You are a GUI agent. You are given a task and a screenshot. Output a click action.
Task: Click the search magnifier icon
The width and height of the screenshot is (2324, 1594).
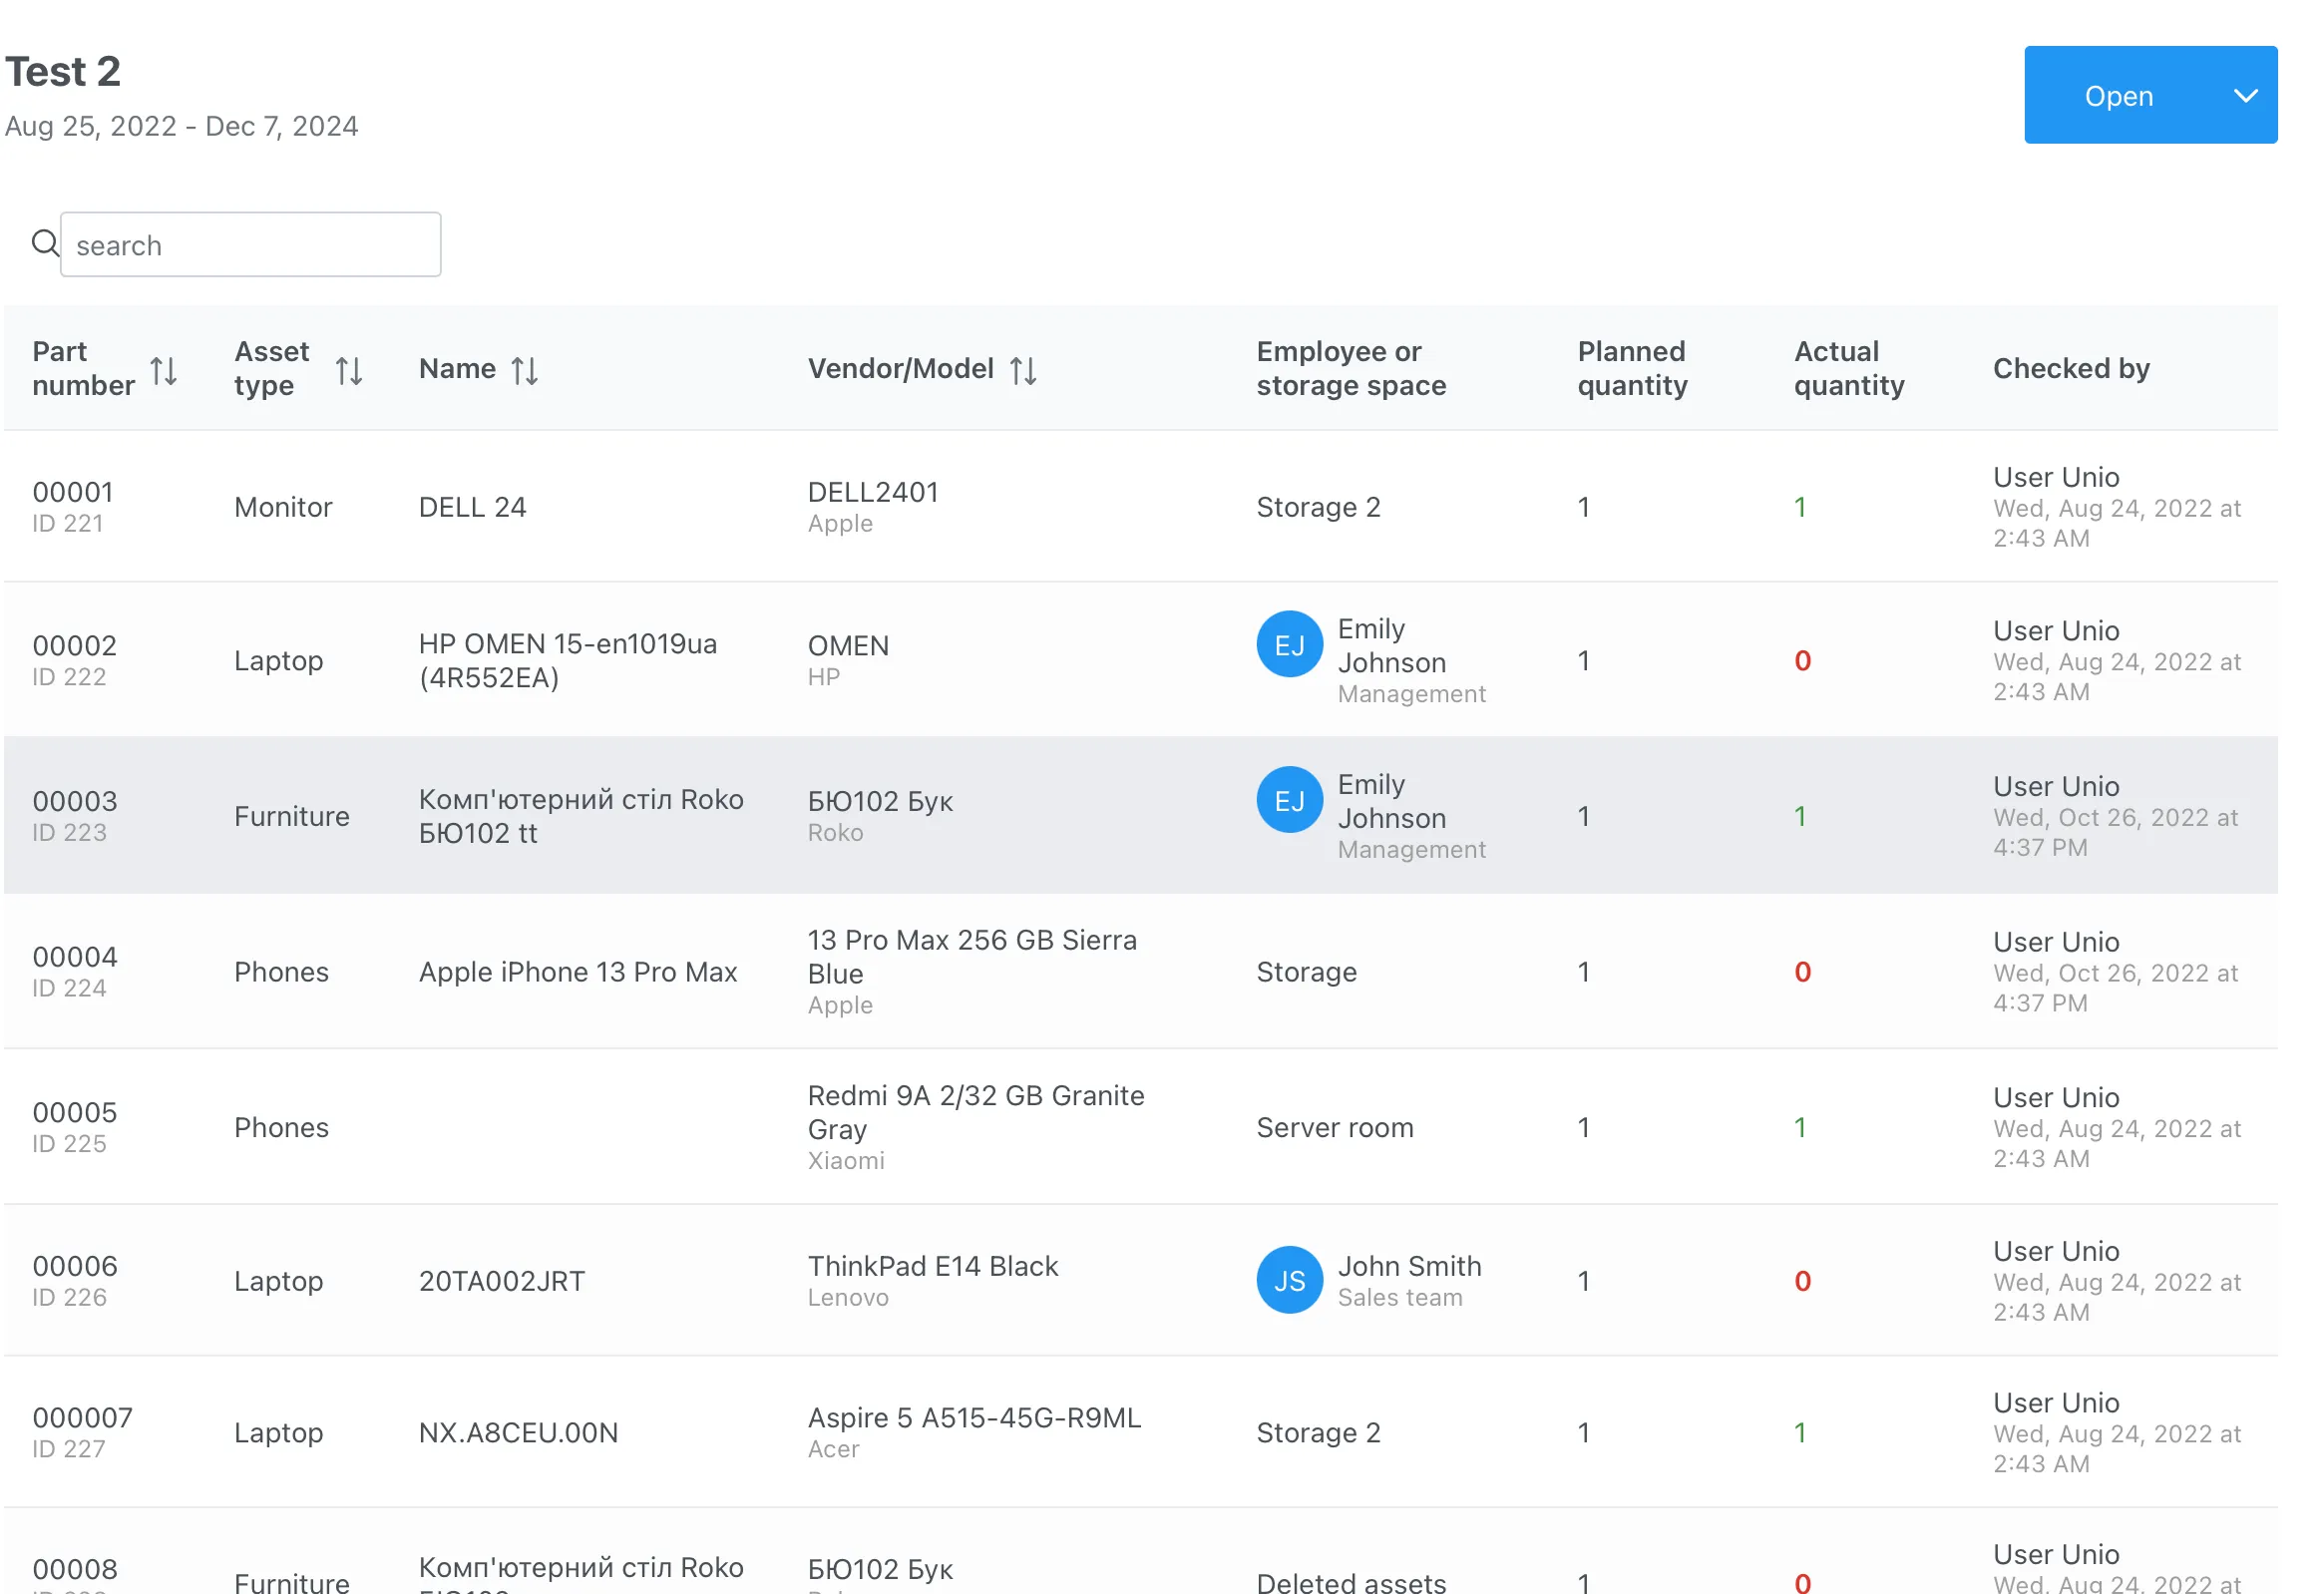[x=44, y=243]
